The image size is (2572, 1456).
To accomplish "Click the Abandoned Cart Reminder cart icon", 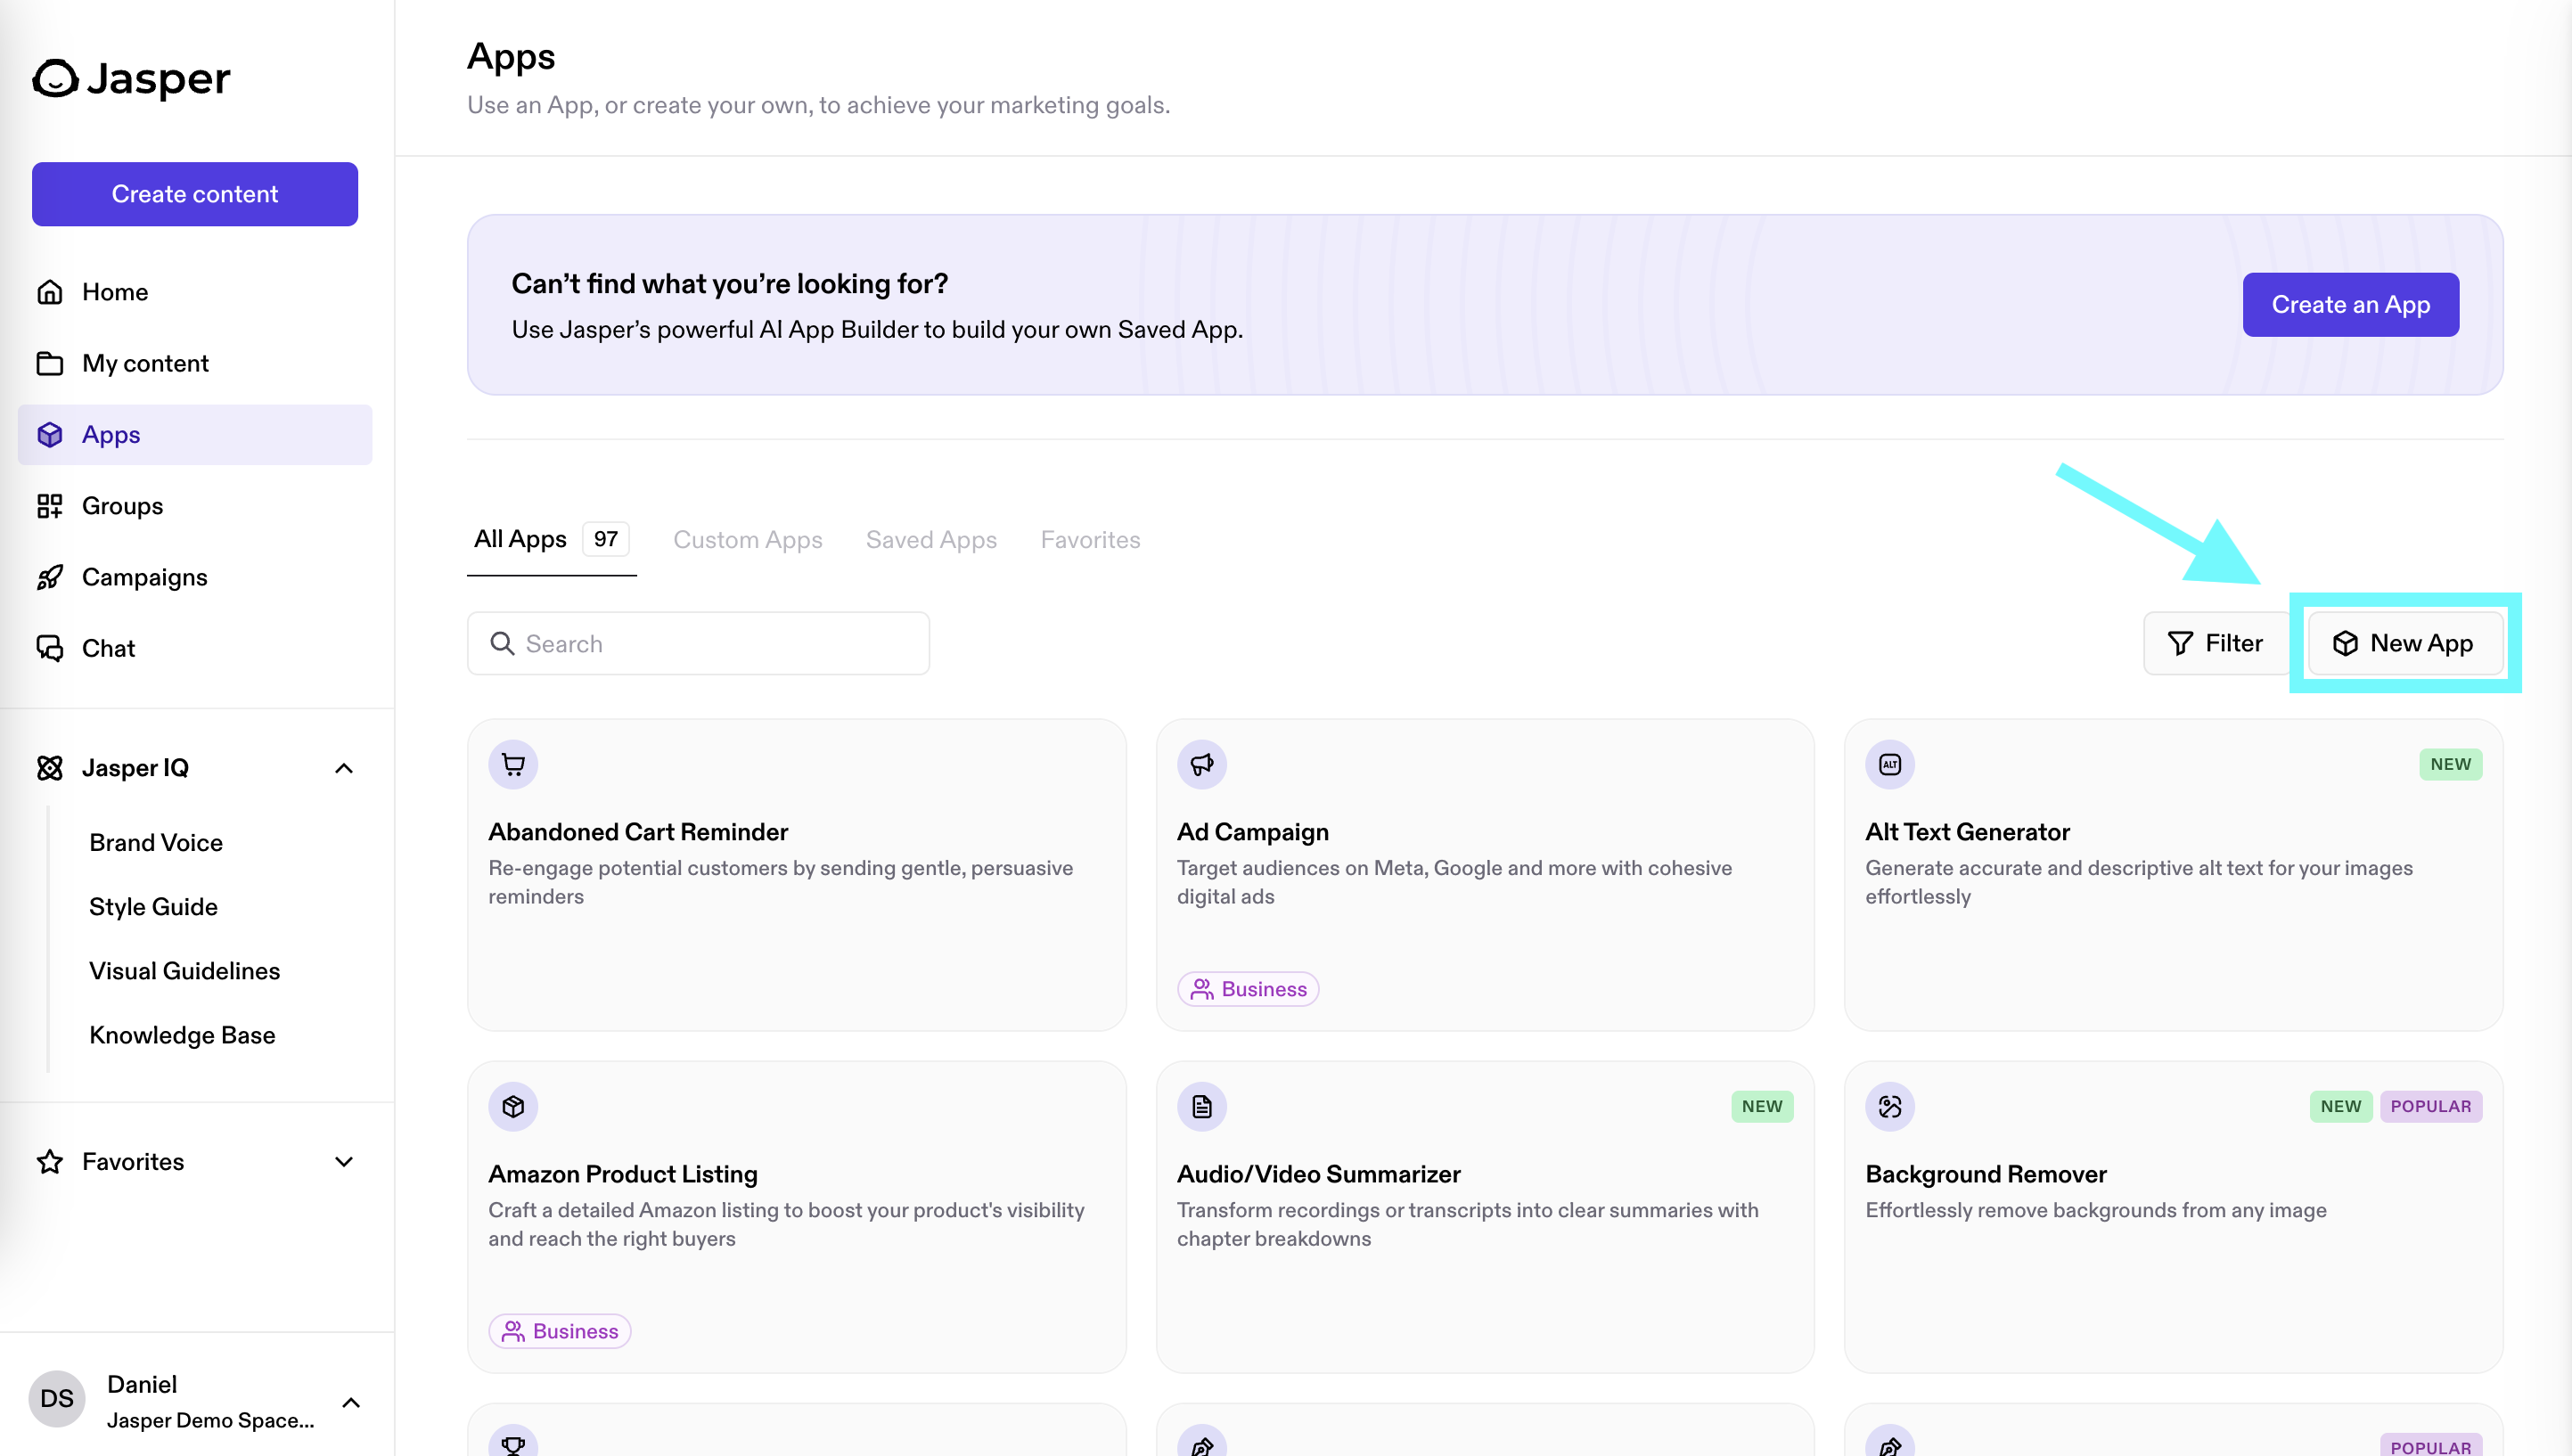I will [x=513, y=765].
